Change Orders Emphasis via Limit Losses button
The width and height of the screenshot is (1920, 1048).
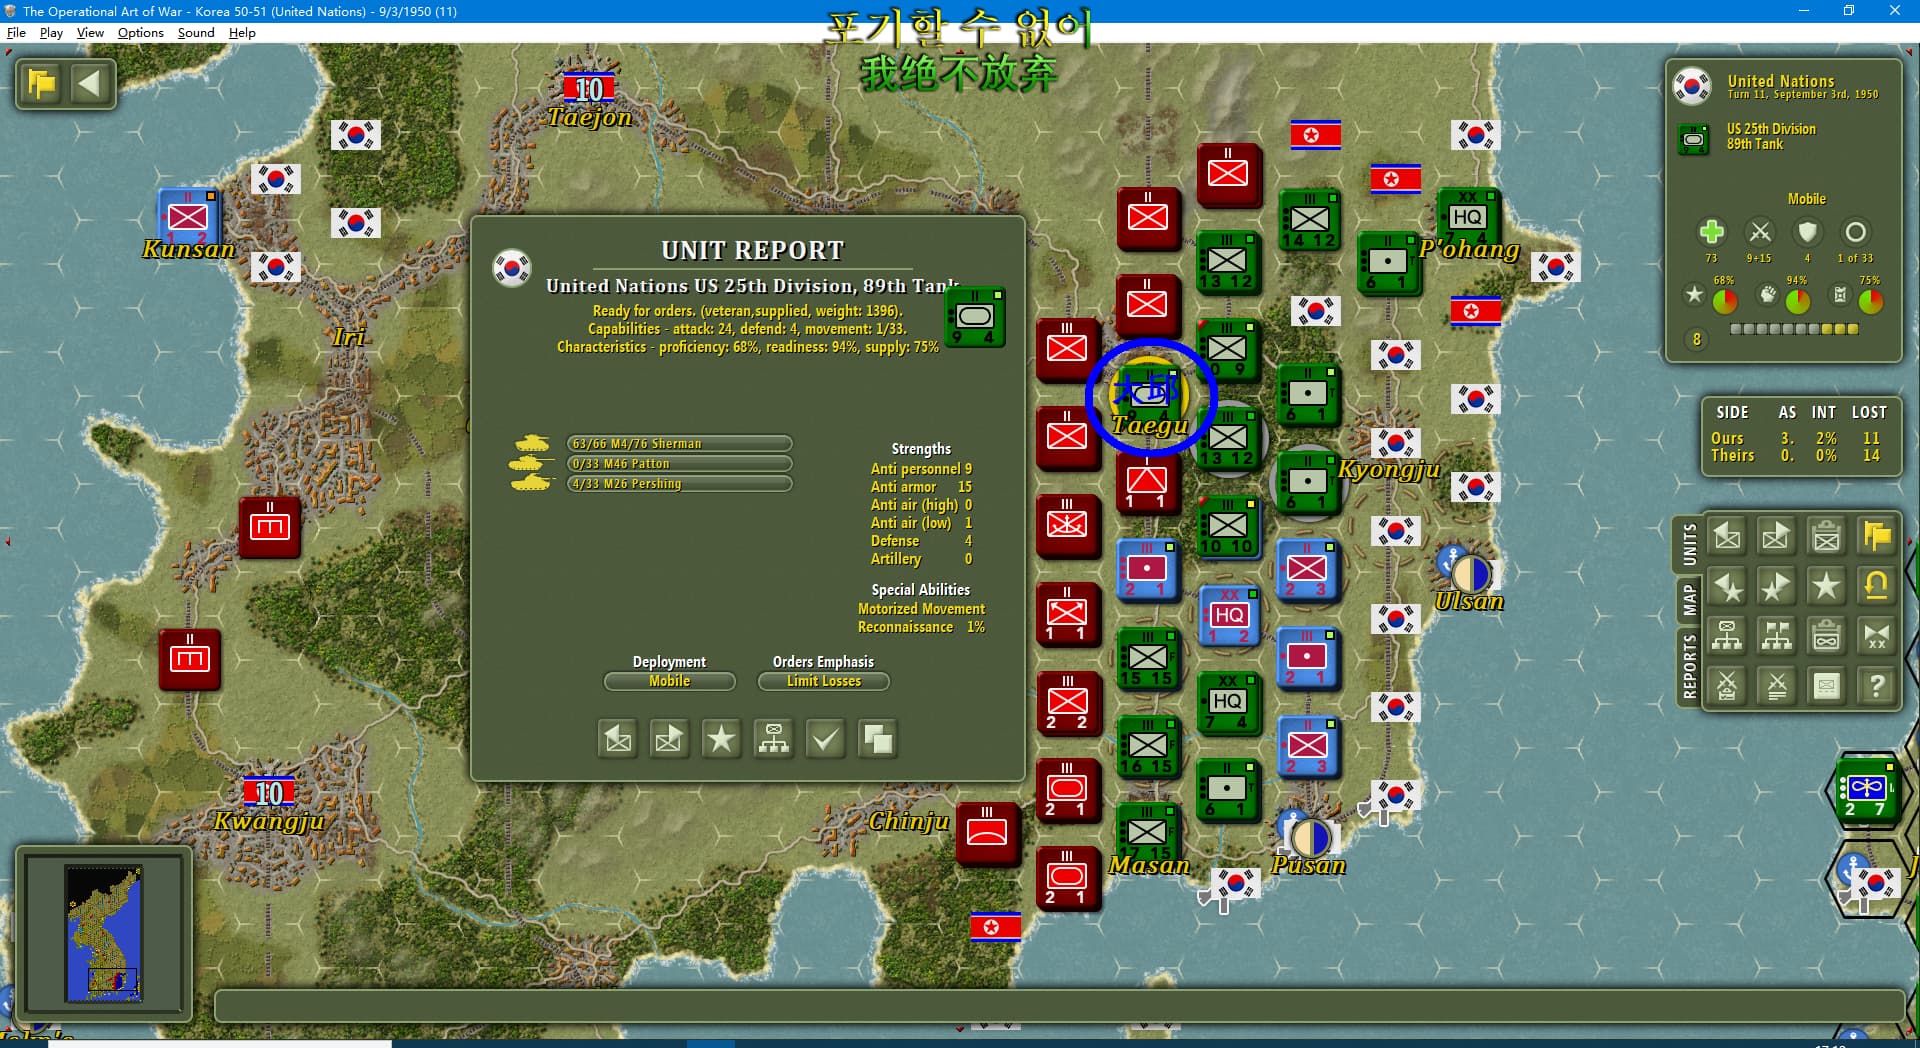pos(823,681)
